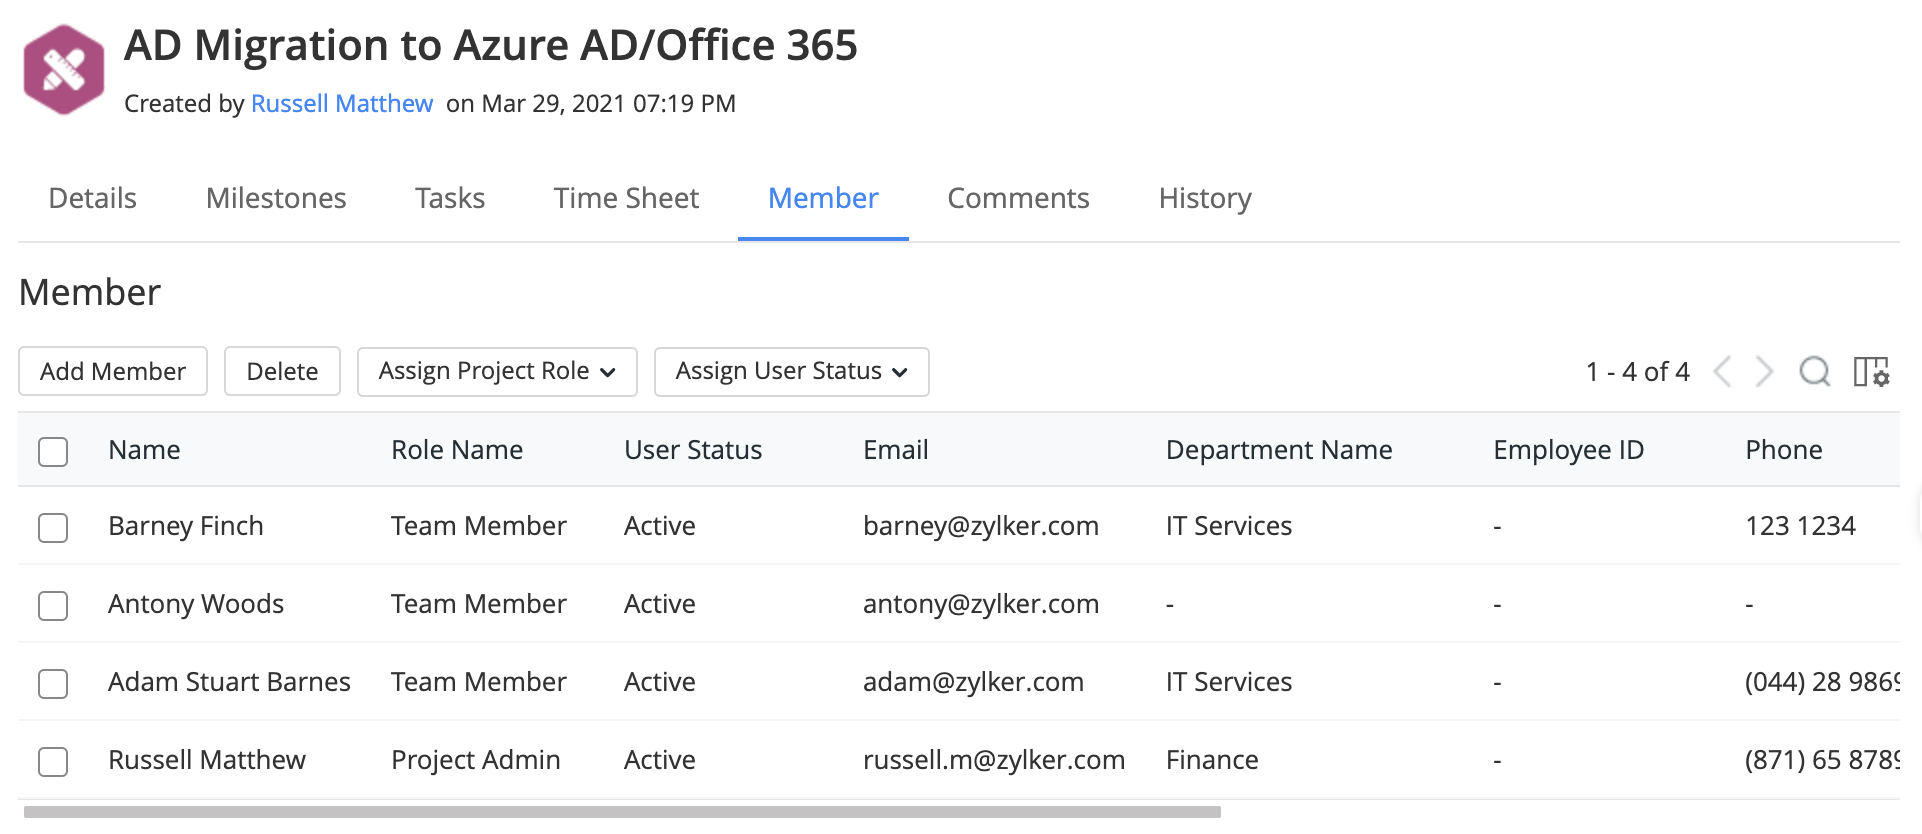The height and width of the screenshot is (834, 1922).
Task: Go to next page arrow
Action: [x=1765, y=372]
